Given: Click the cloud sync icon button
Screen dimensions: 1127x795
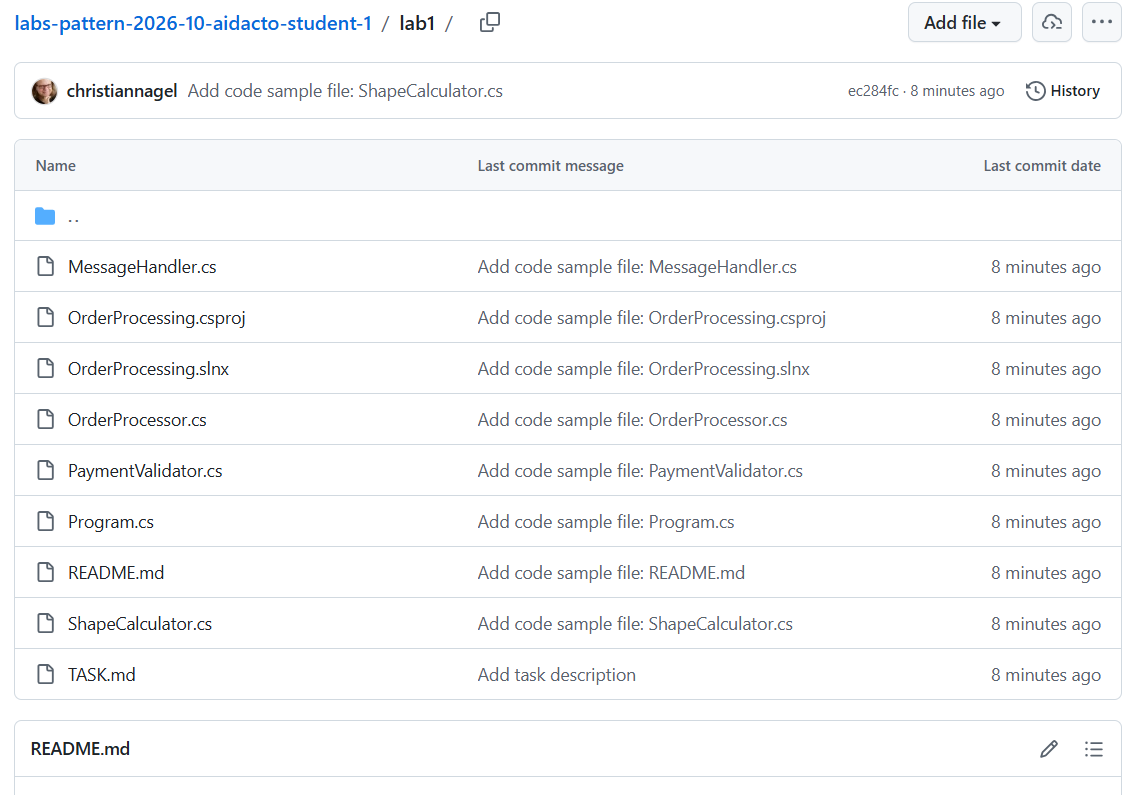Looking at the screenshot, I should coord(1052,22).
